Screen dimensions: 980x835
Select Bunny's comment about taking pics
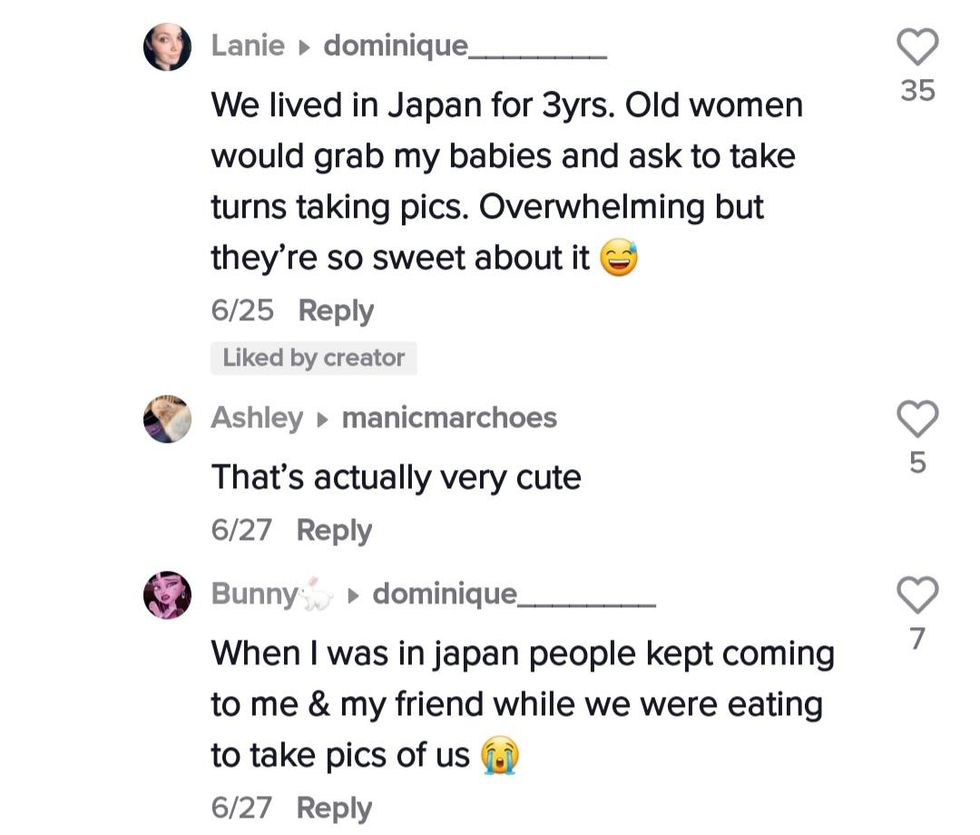click(x=520, y=705)
